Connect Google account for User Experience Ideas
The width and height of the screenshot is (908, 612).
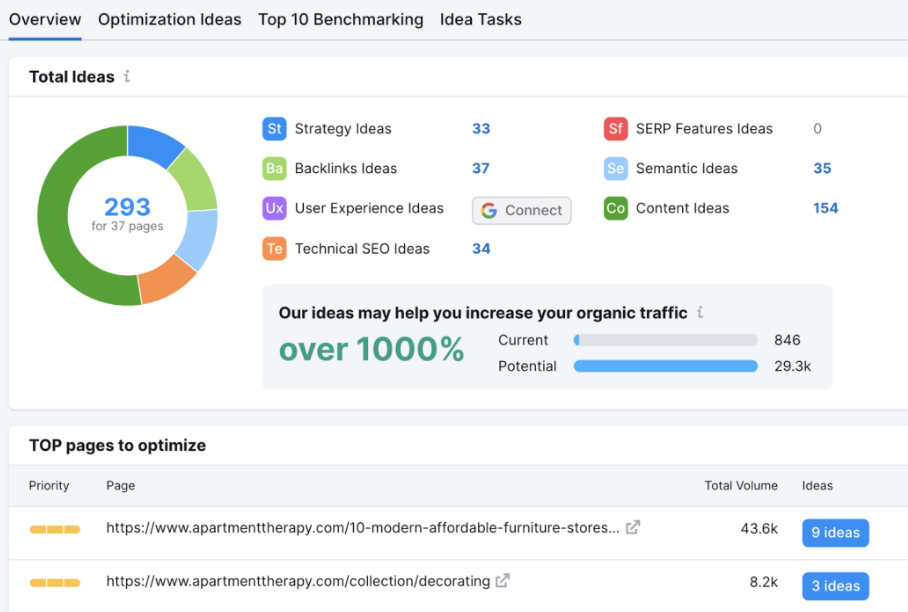click(x=522, y=210)
